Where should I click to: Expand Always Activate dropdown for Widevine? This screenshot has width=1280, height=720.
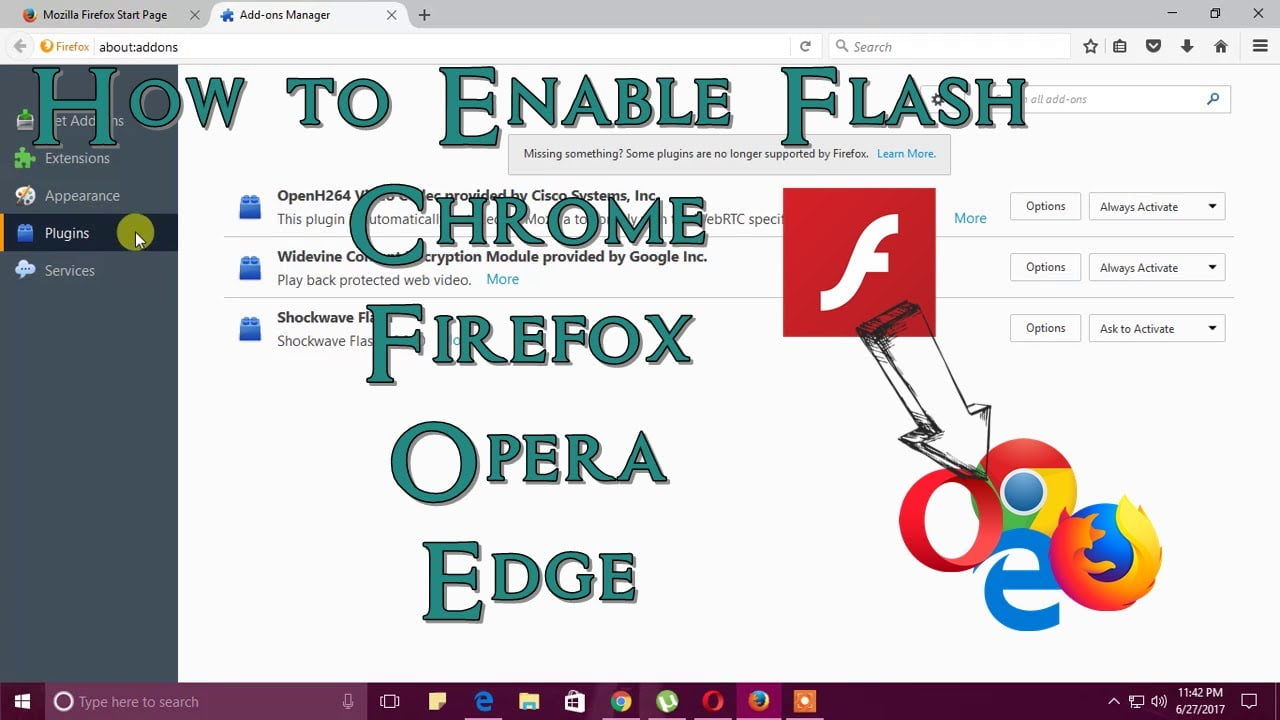pos(1156,268)
